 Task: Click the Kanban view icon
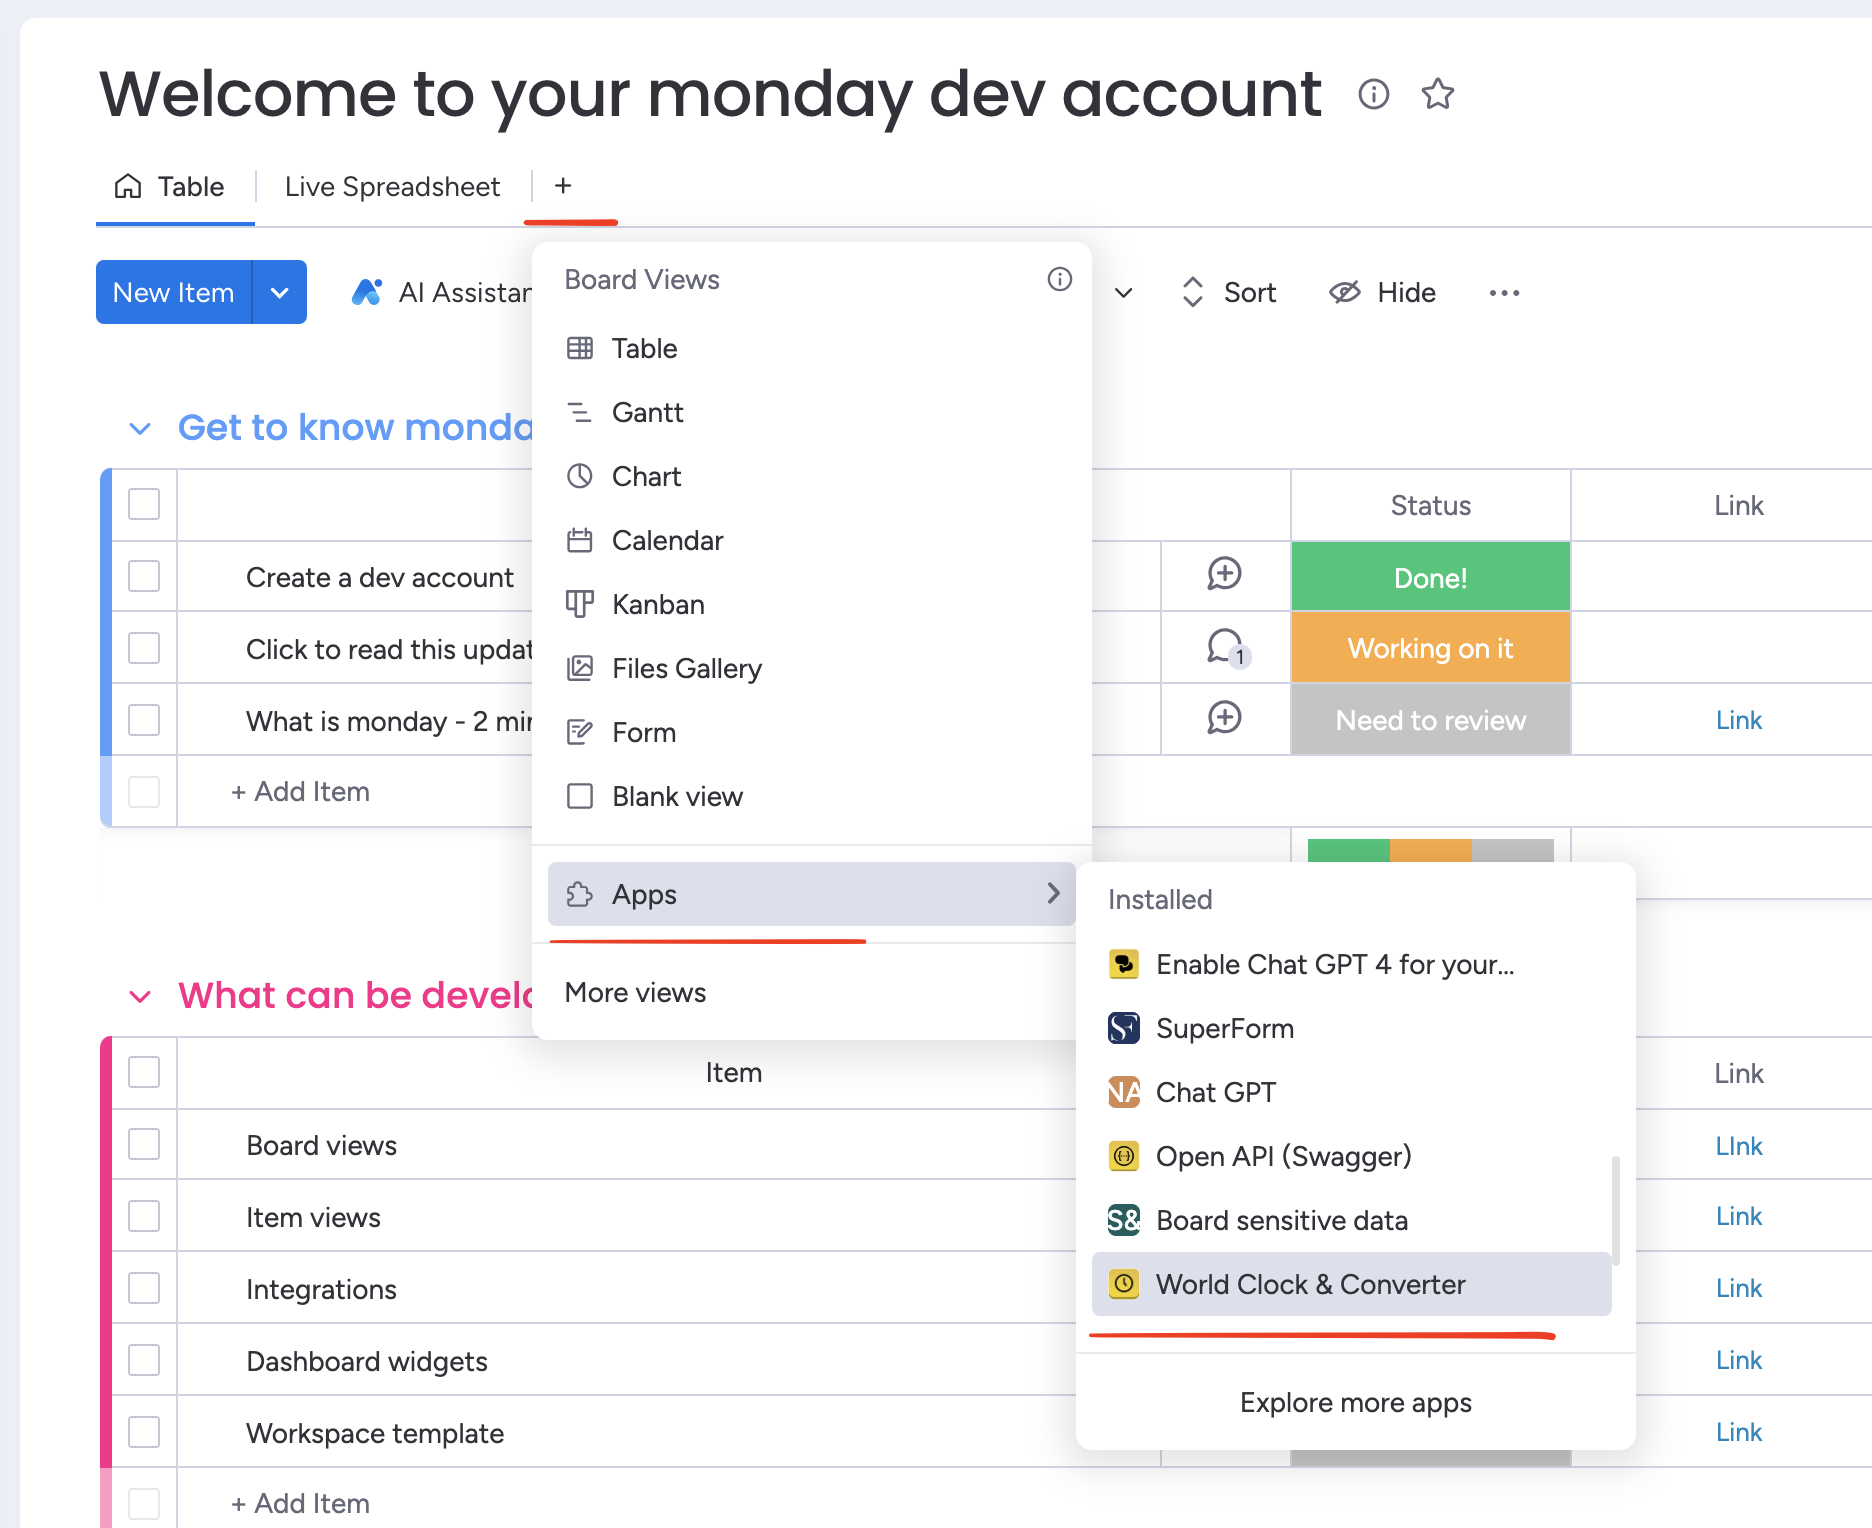[x=580, y=604]
